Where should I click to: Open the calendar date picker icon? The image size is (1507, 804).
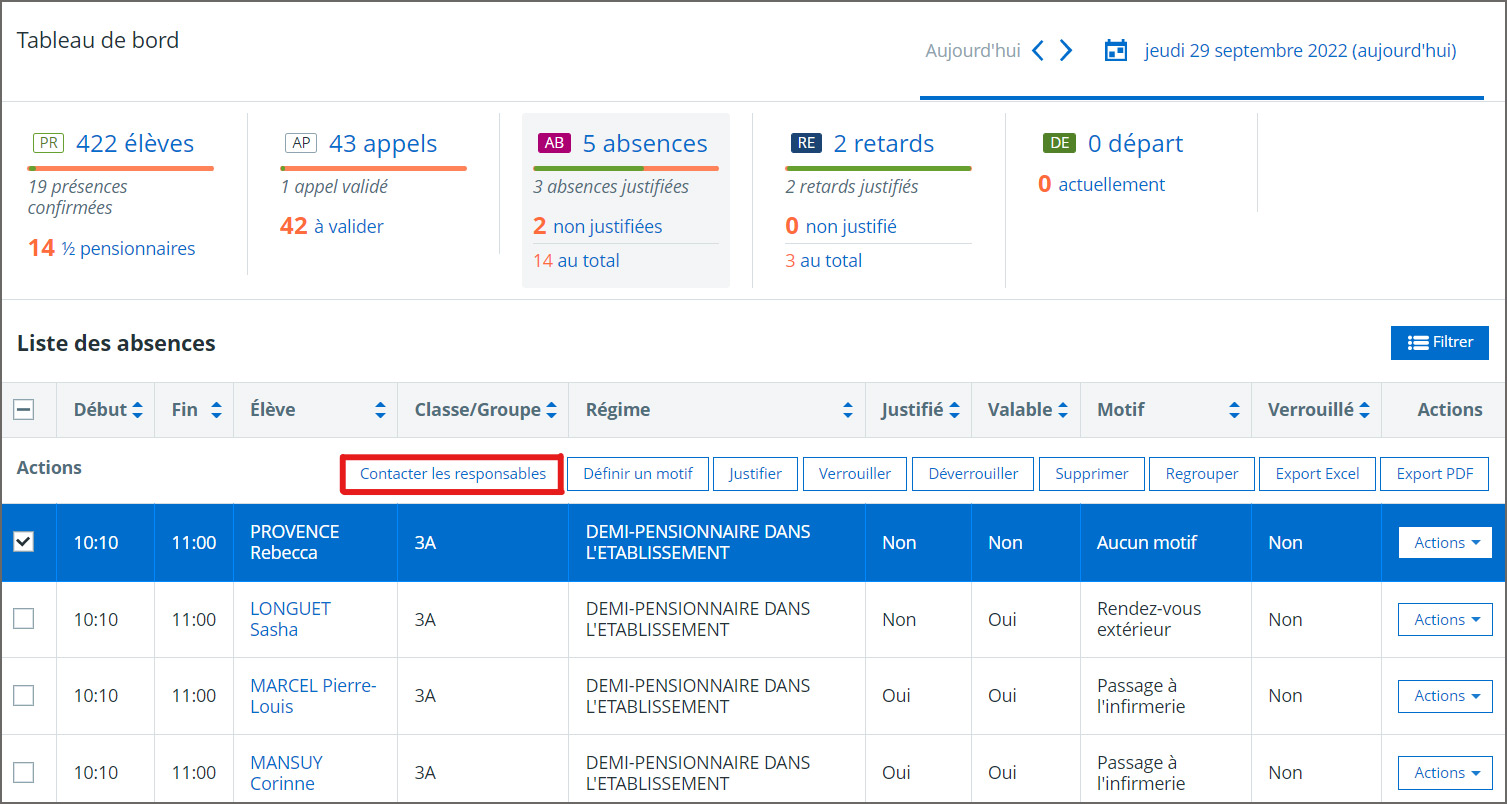pos(1115,50)
